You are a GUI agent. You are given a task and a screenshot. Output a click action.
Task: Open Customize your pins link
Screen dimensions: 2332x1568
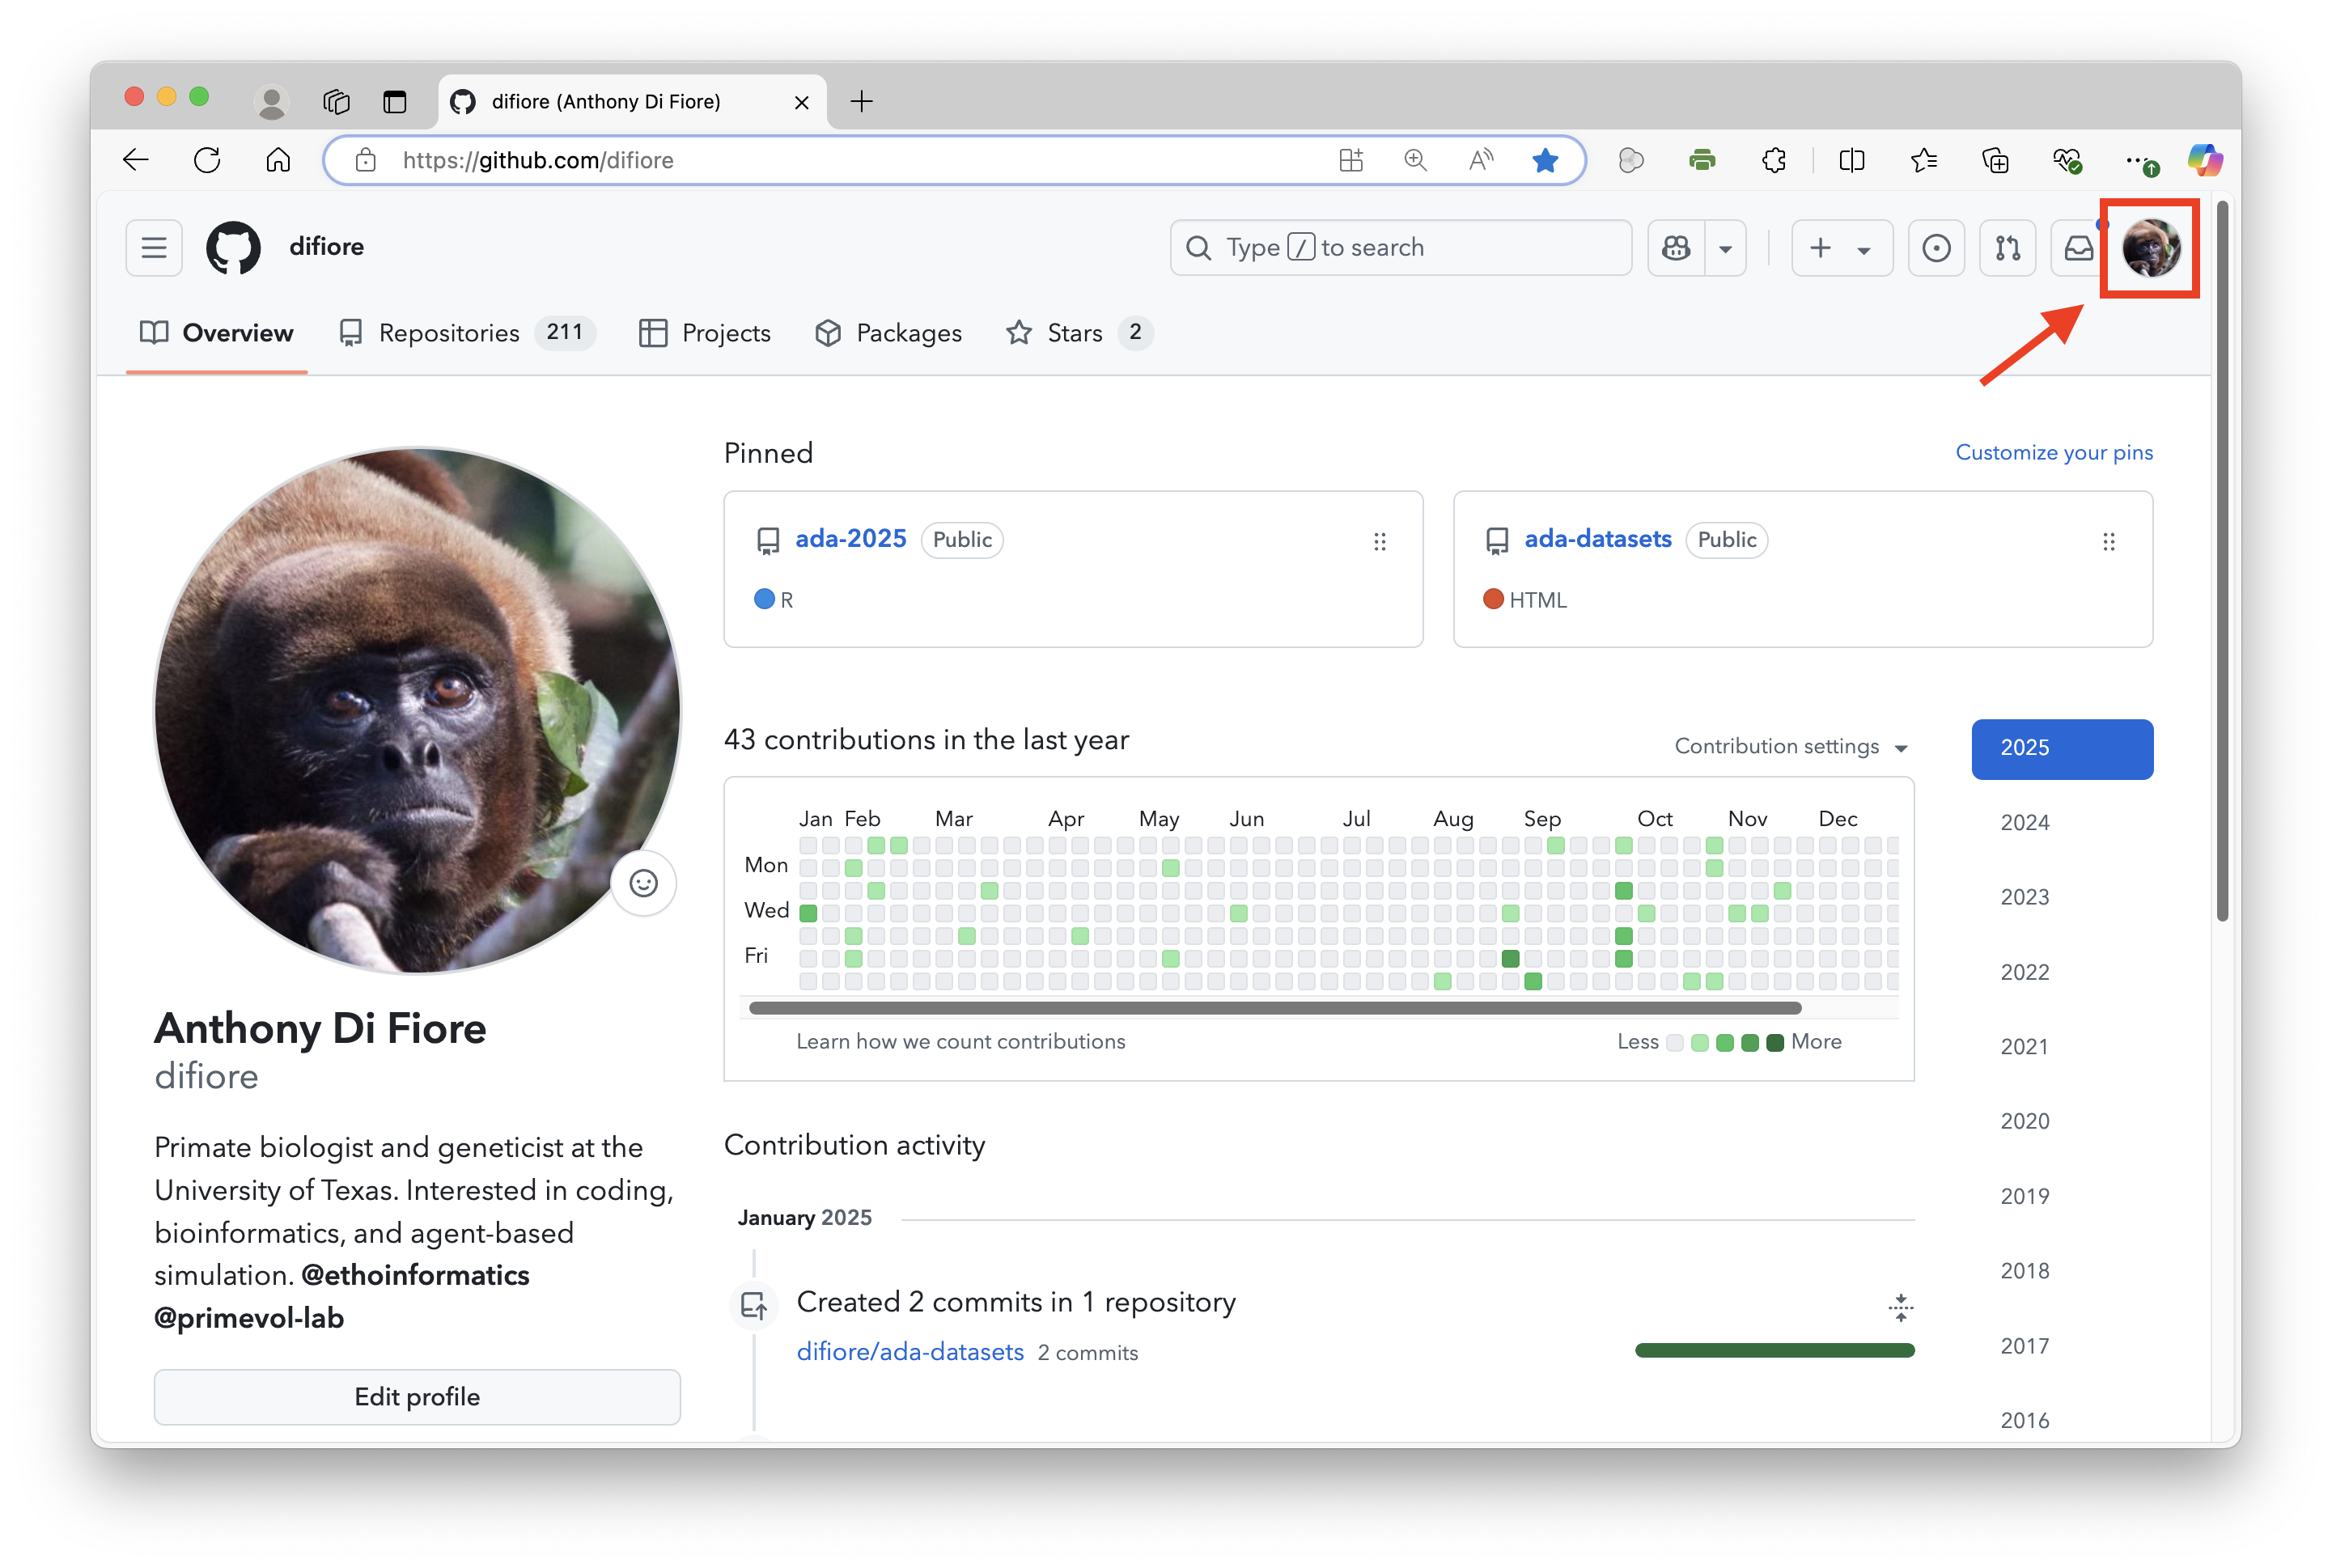click(2054, 453)
